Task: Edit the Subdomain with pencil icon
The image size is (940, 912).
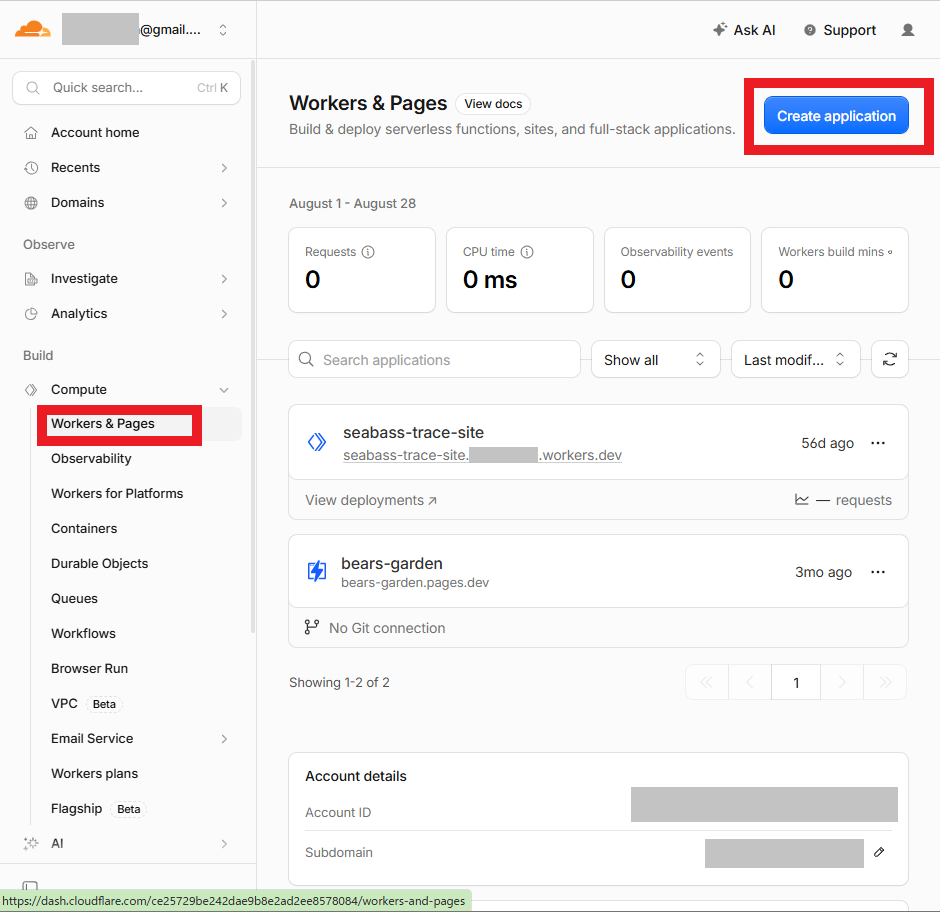Action: (x=879, y=852)
